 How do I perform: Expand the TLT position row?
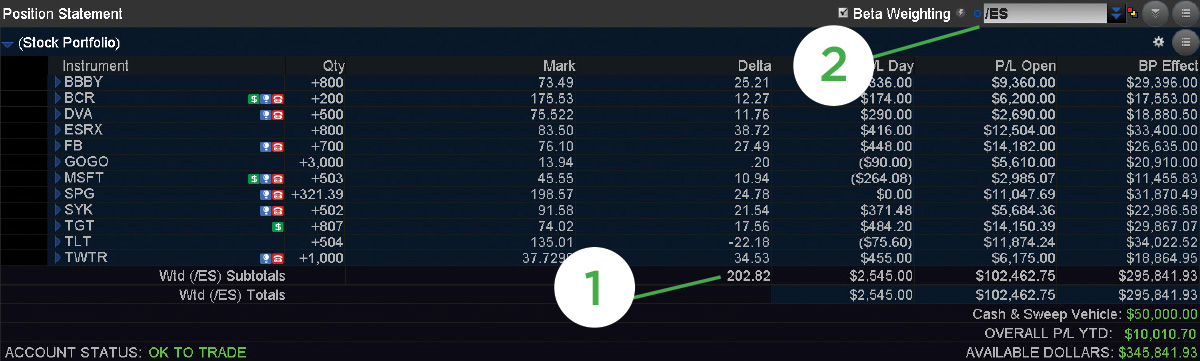coord(58,242)
